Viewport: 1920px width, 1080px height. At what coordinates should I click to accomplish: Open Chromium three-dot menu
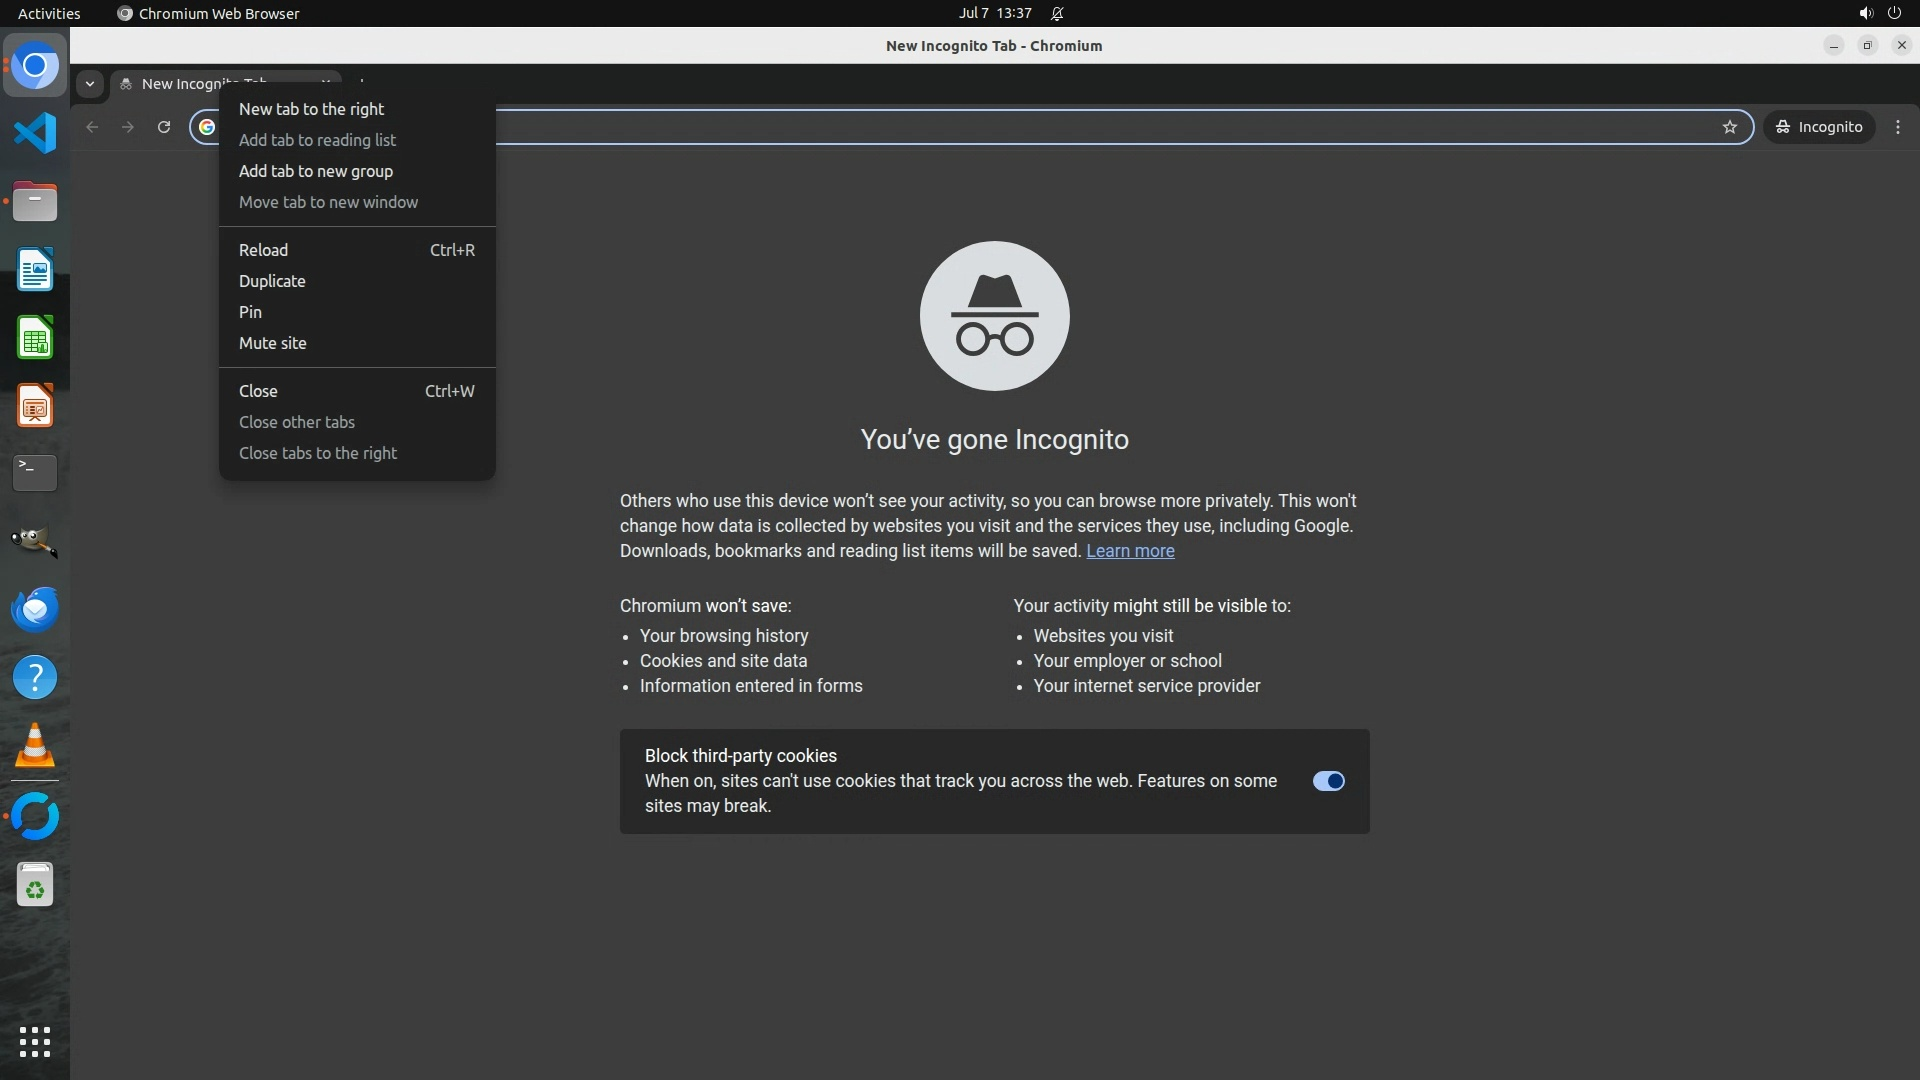click(1898, 127)
